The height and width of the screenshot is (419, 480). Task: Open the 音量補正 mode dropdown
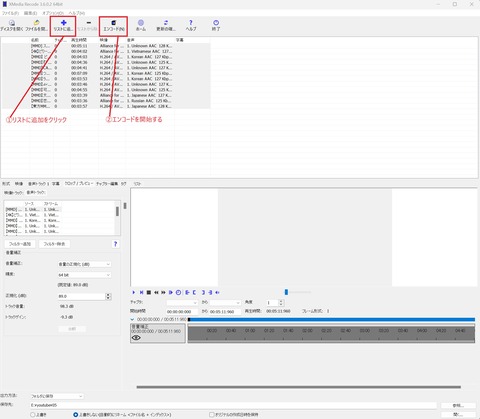[x=84, y=264]
